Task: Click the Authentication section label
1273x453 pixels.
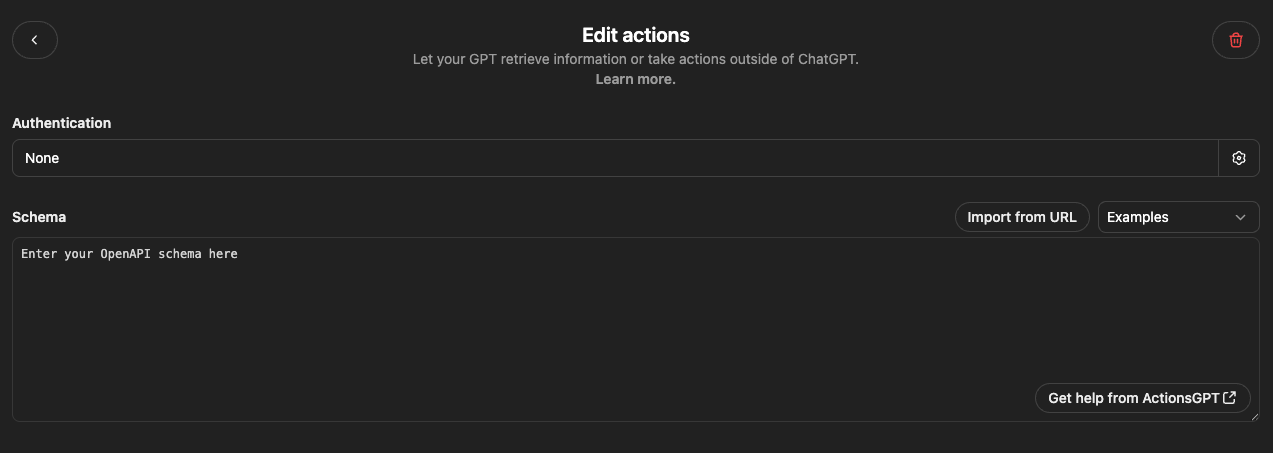Action: point(62,123)
